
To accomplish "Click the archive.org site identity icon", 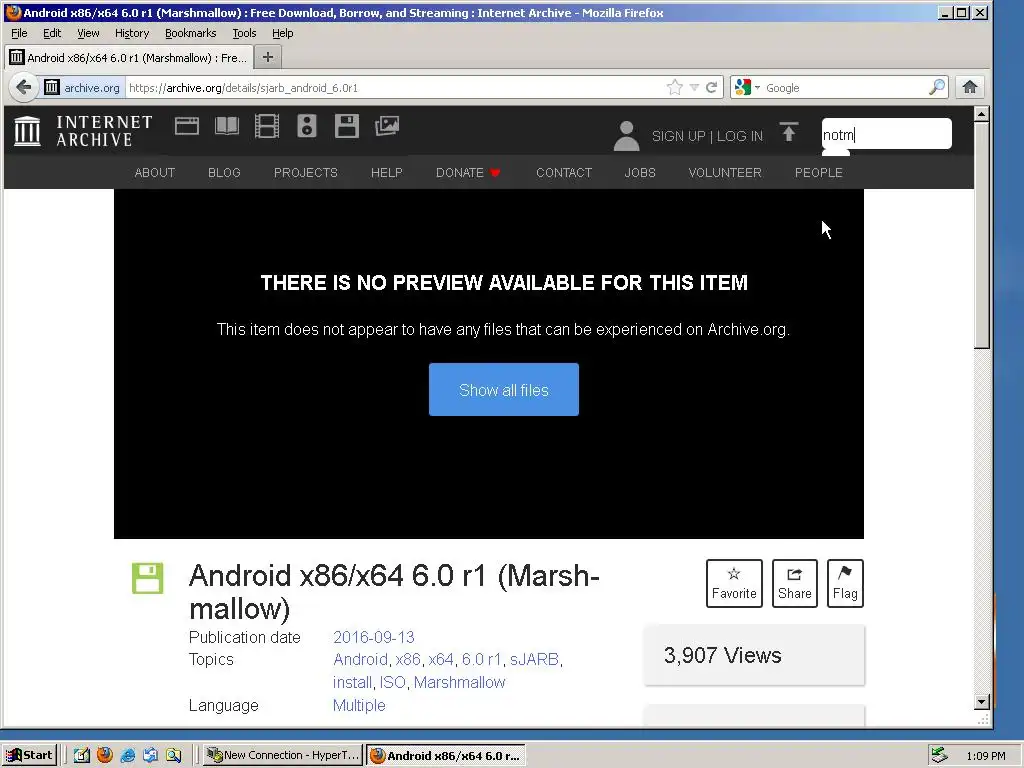I will [83, 88].
